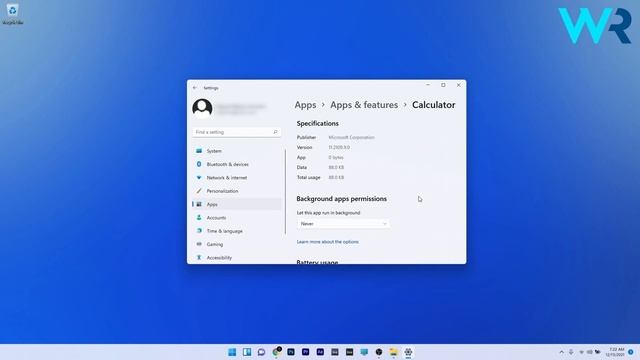Click the Apps & features breadcrumb

coord(364,105)
